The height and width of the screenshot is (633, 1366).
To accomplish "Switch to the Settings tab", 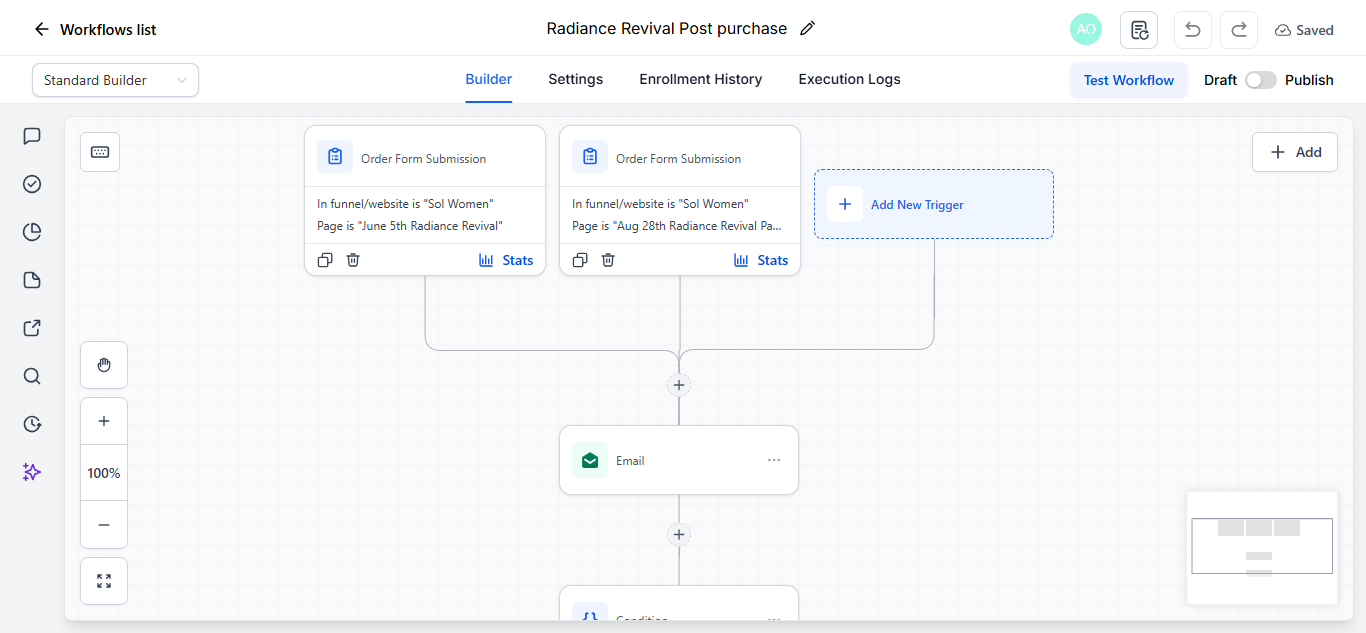I will (x=575, y=79).
